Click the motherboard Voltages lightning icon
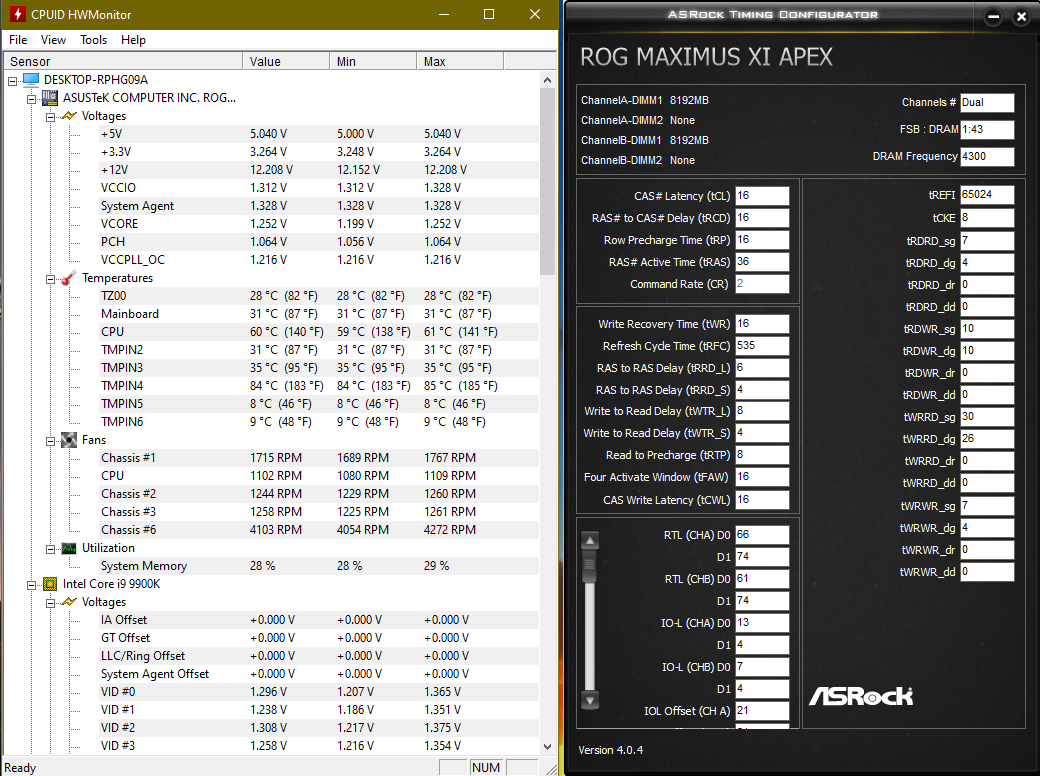The image size is (1040, 776). (69, 116)
